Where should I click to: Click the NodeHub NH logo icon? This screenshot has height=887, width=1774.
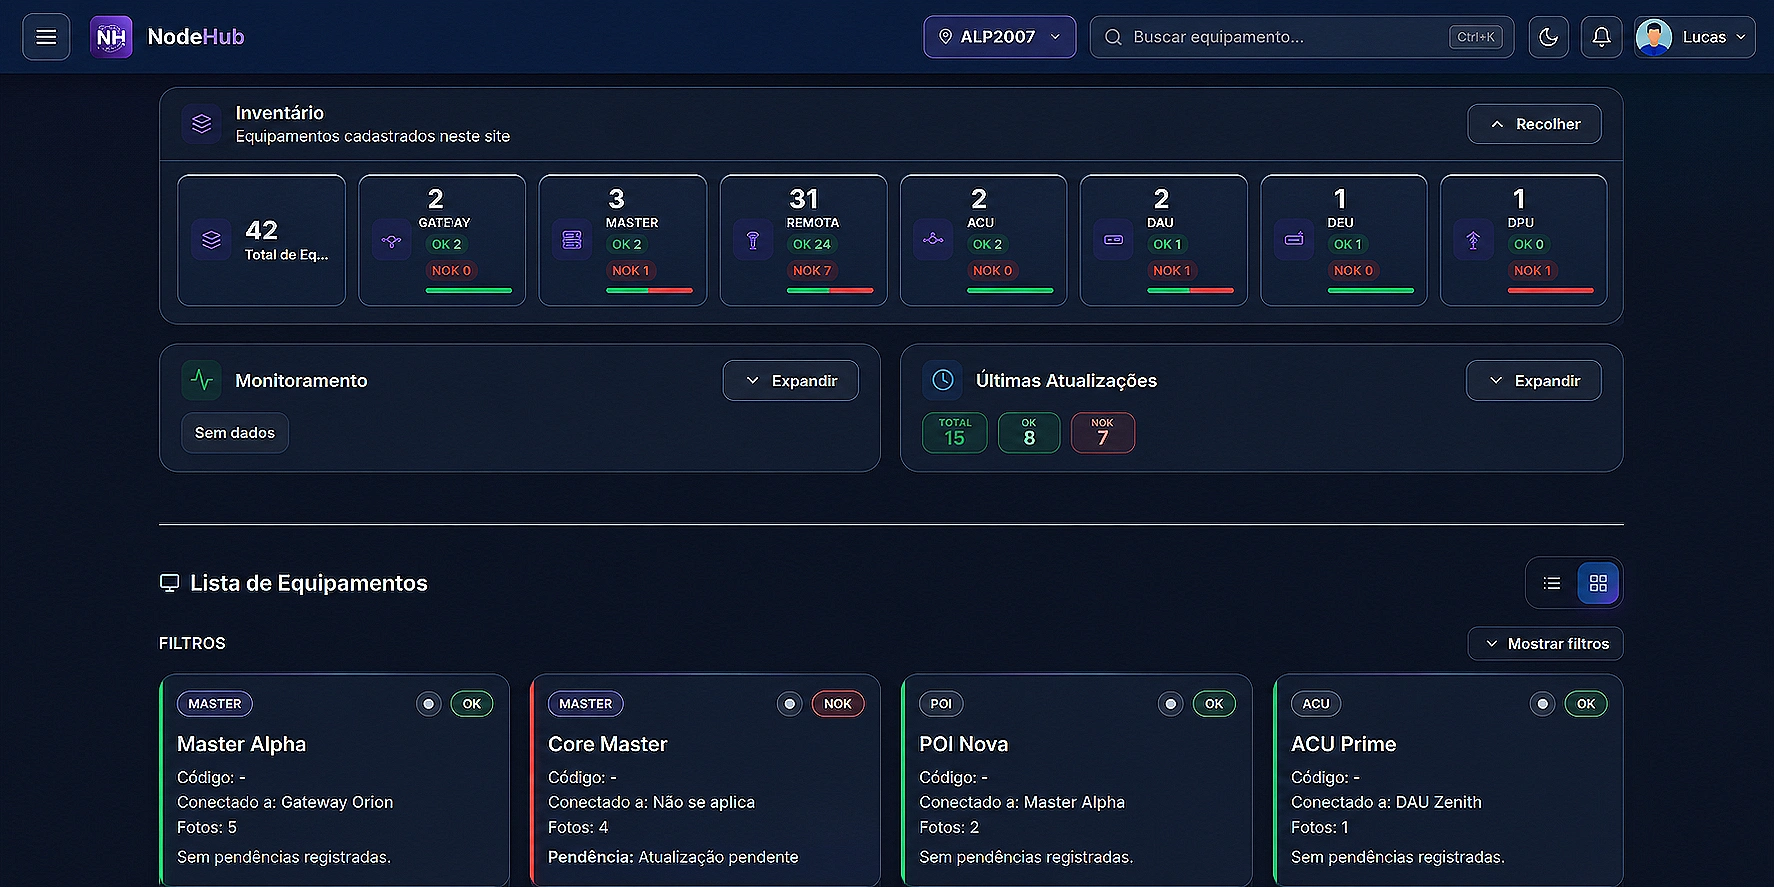click(x=111, y=37)
